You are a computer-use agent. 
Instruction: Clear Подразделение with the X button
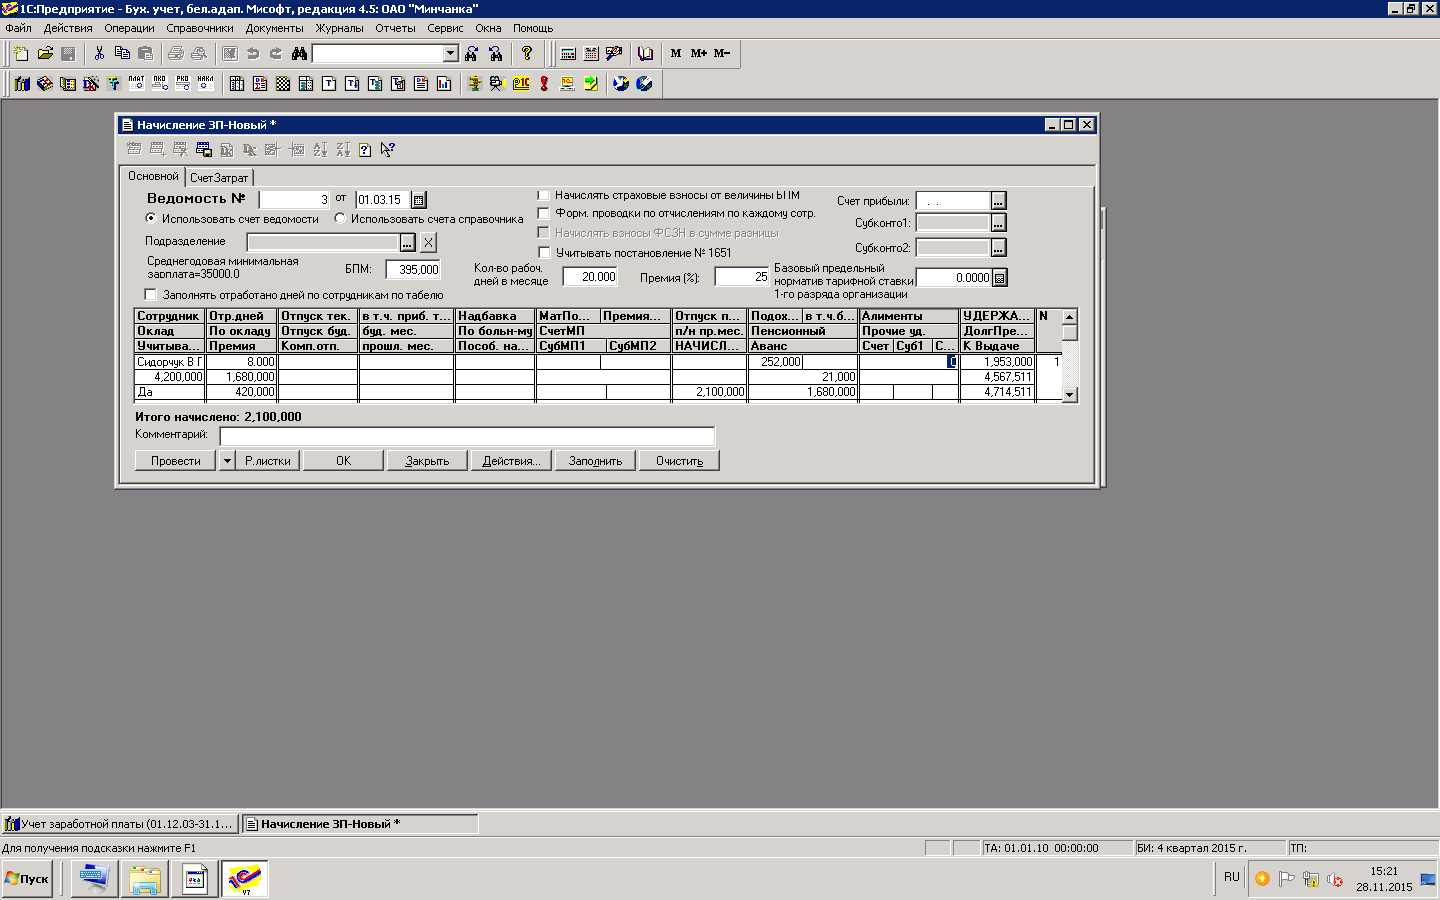[428, 242]
